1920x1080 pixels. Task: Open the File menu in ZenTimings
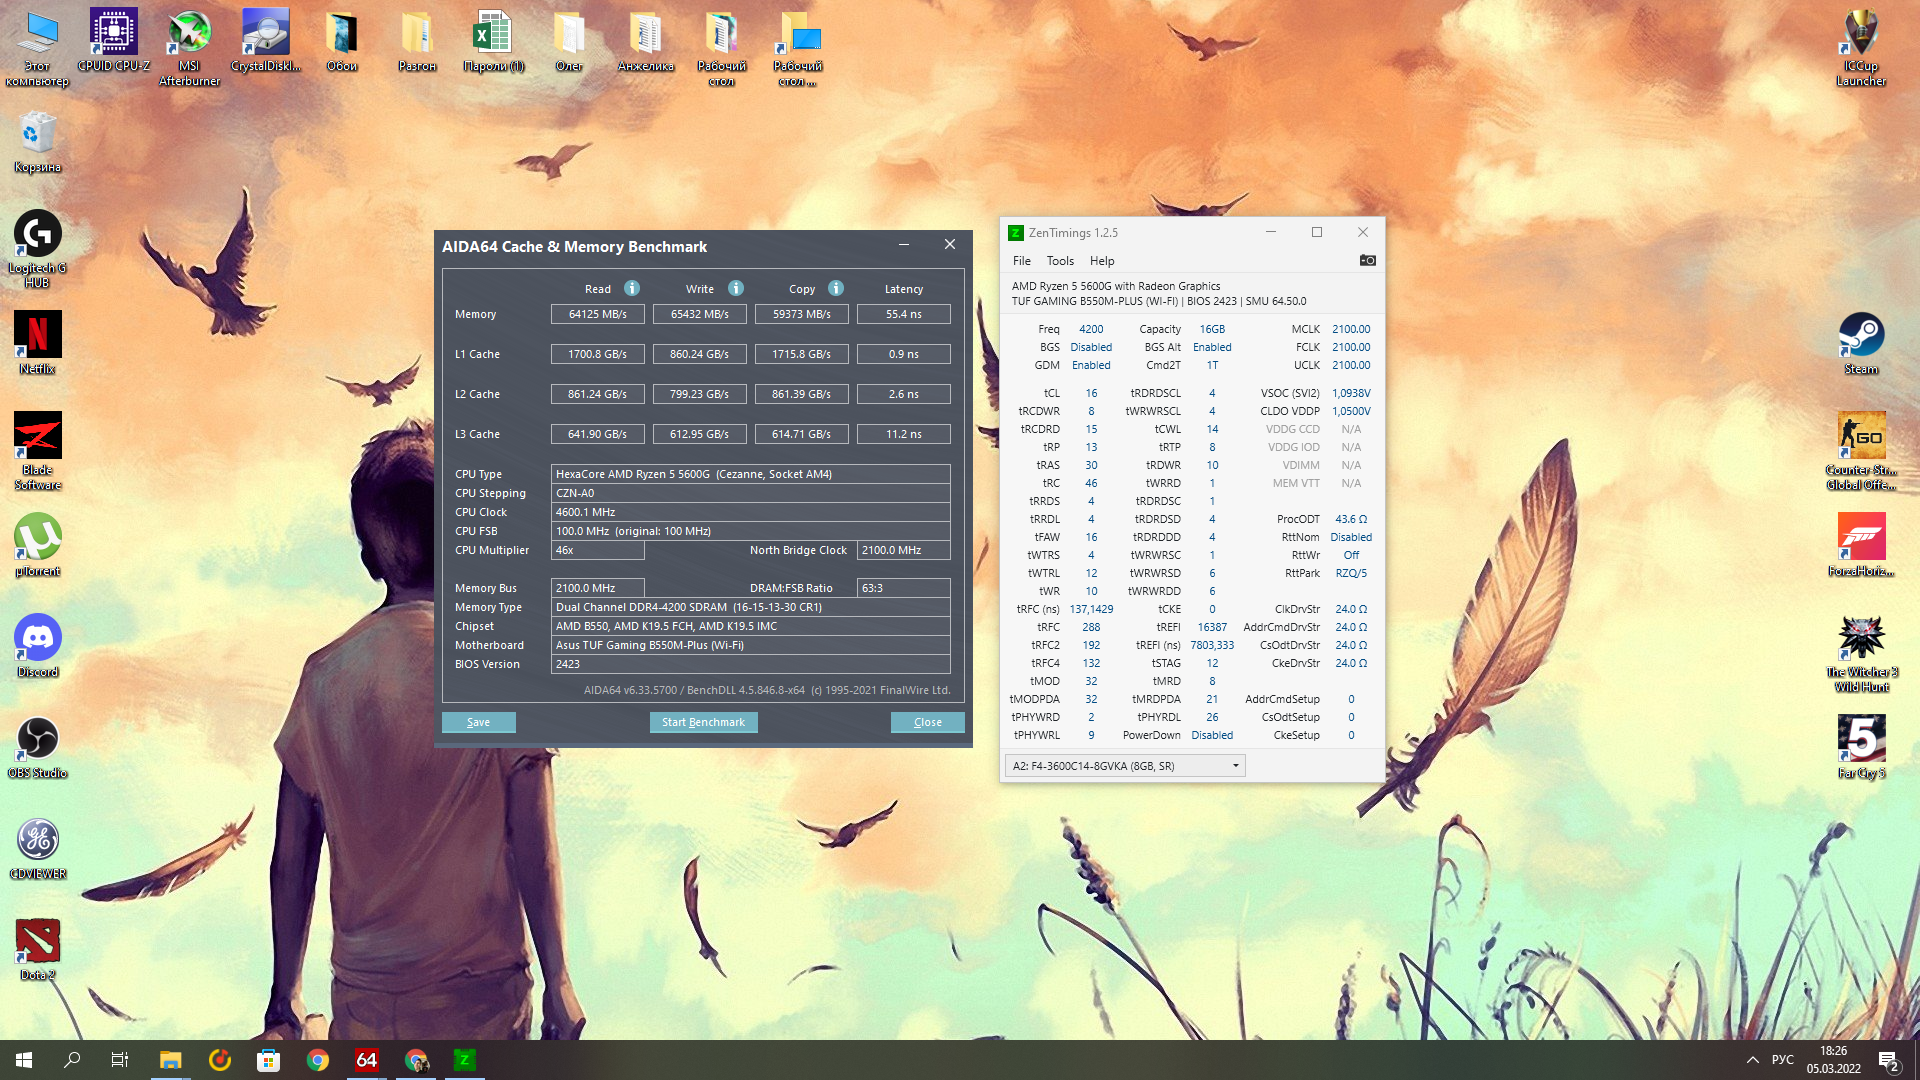tap(1021, 261)
